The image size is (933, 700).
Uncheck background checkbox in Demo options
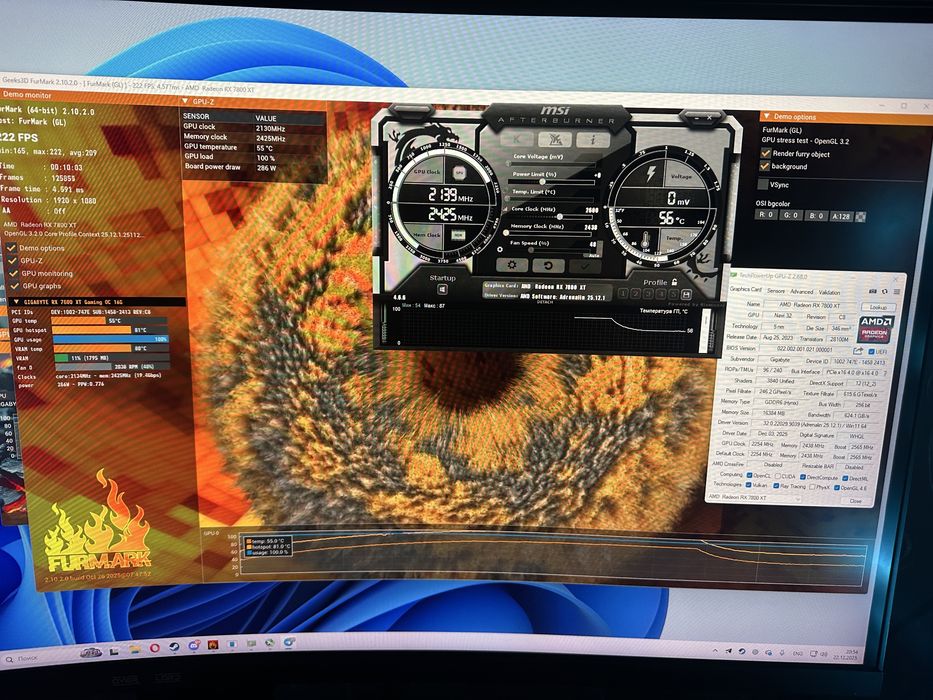(x=765, y=166)
